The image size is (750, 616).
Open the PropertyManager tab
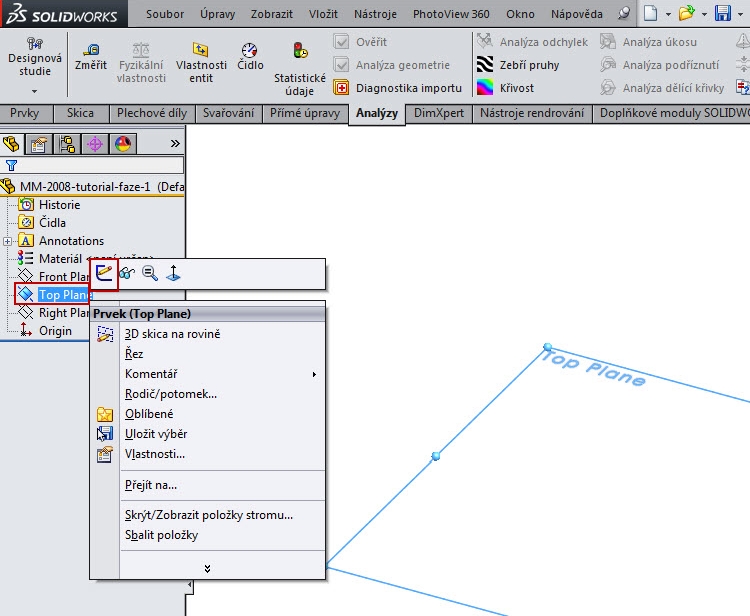click(x=39, y=144)
